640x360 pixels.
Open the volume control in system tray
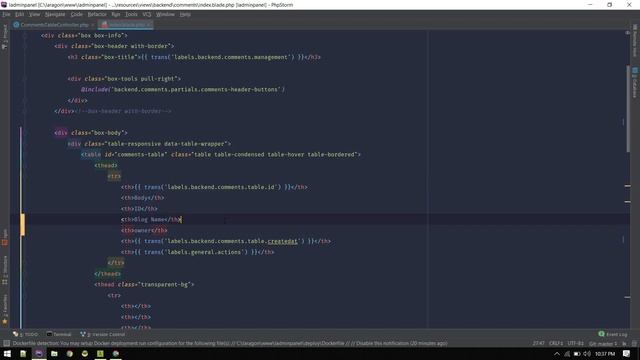(587, 353)
